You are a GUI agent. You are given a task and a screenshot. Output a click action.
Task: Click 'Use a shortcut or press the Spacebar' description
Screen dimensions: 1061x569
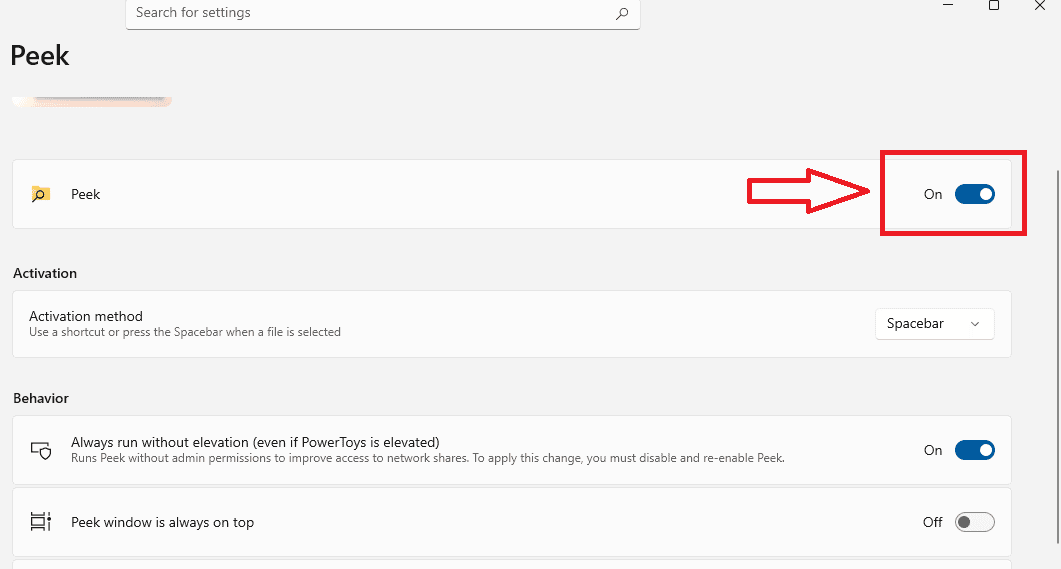point(185,332)
